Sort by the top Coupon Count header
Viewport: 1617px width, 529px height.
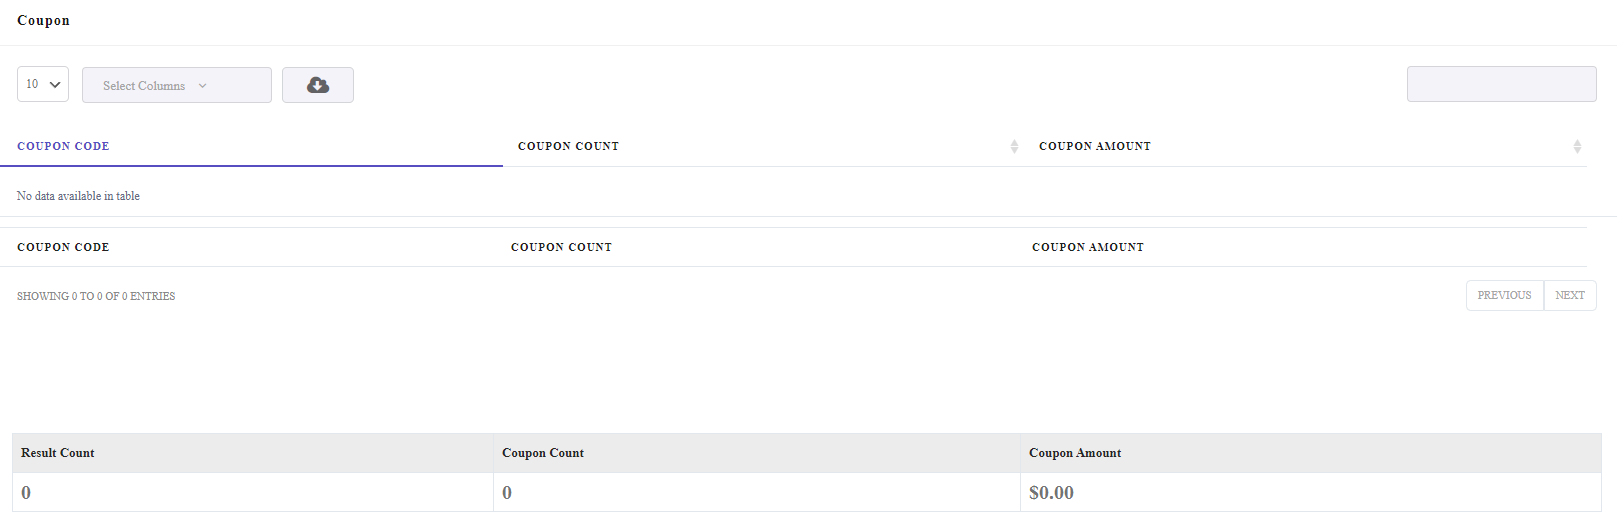(x=568, y=146)
